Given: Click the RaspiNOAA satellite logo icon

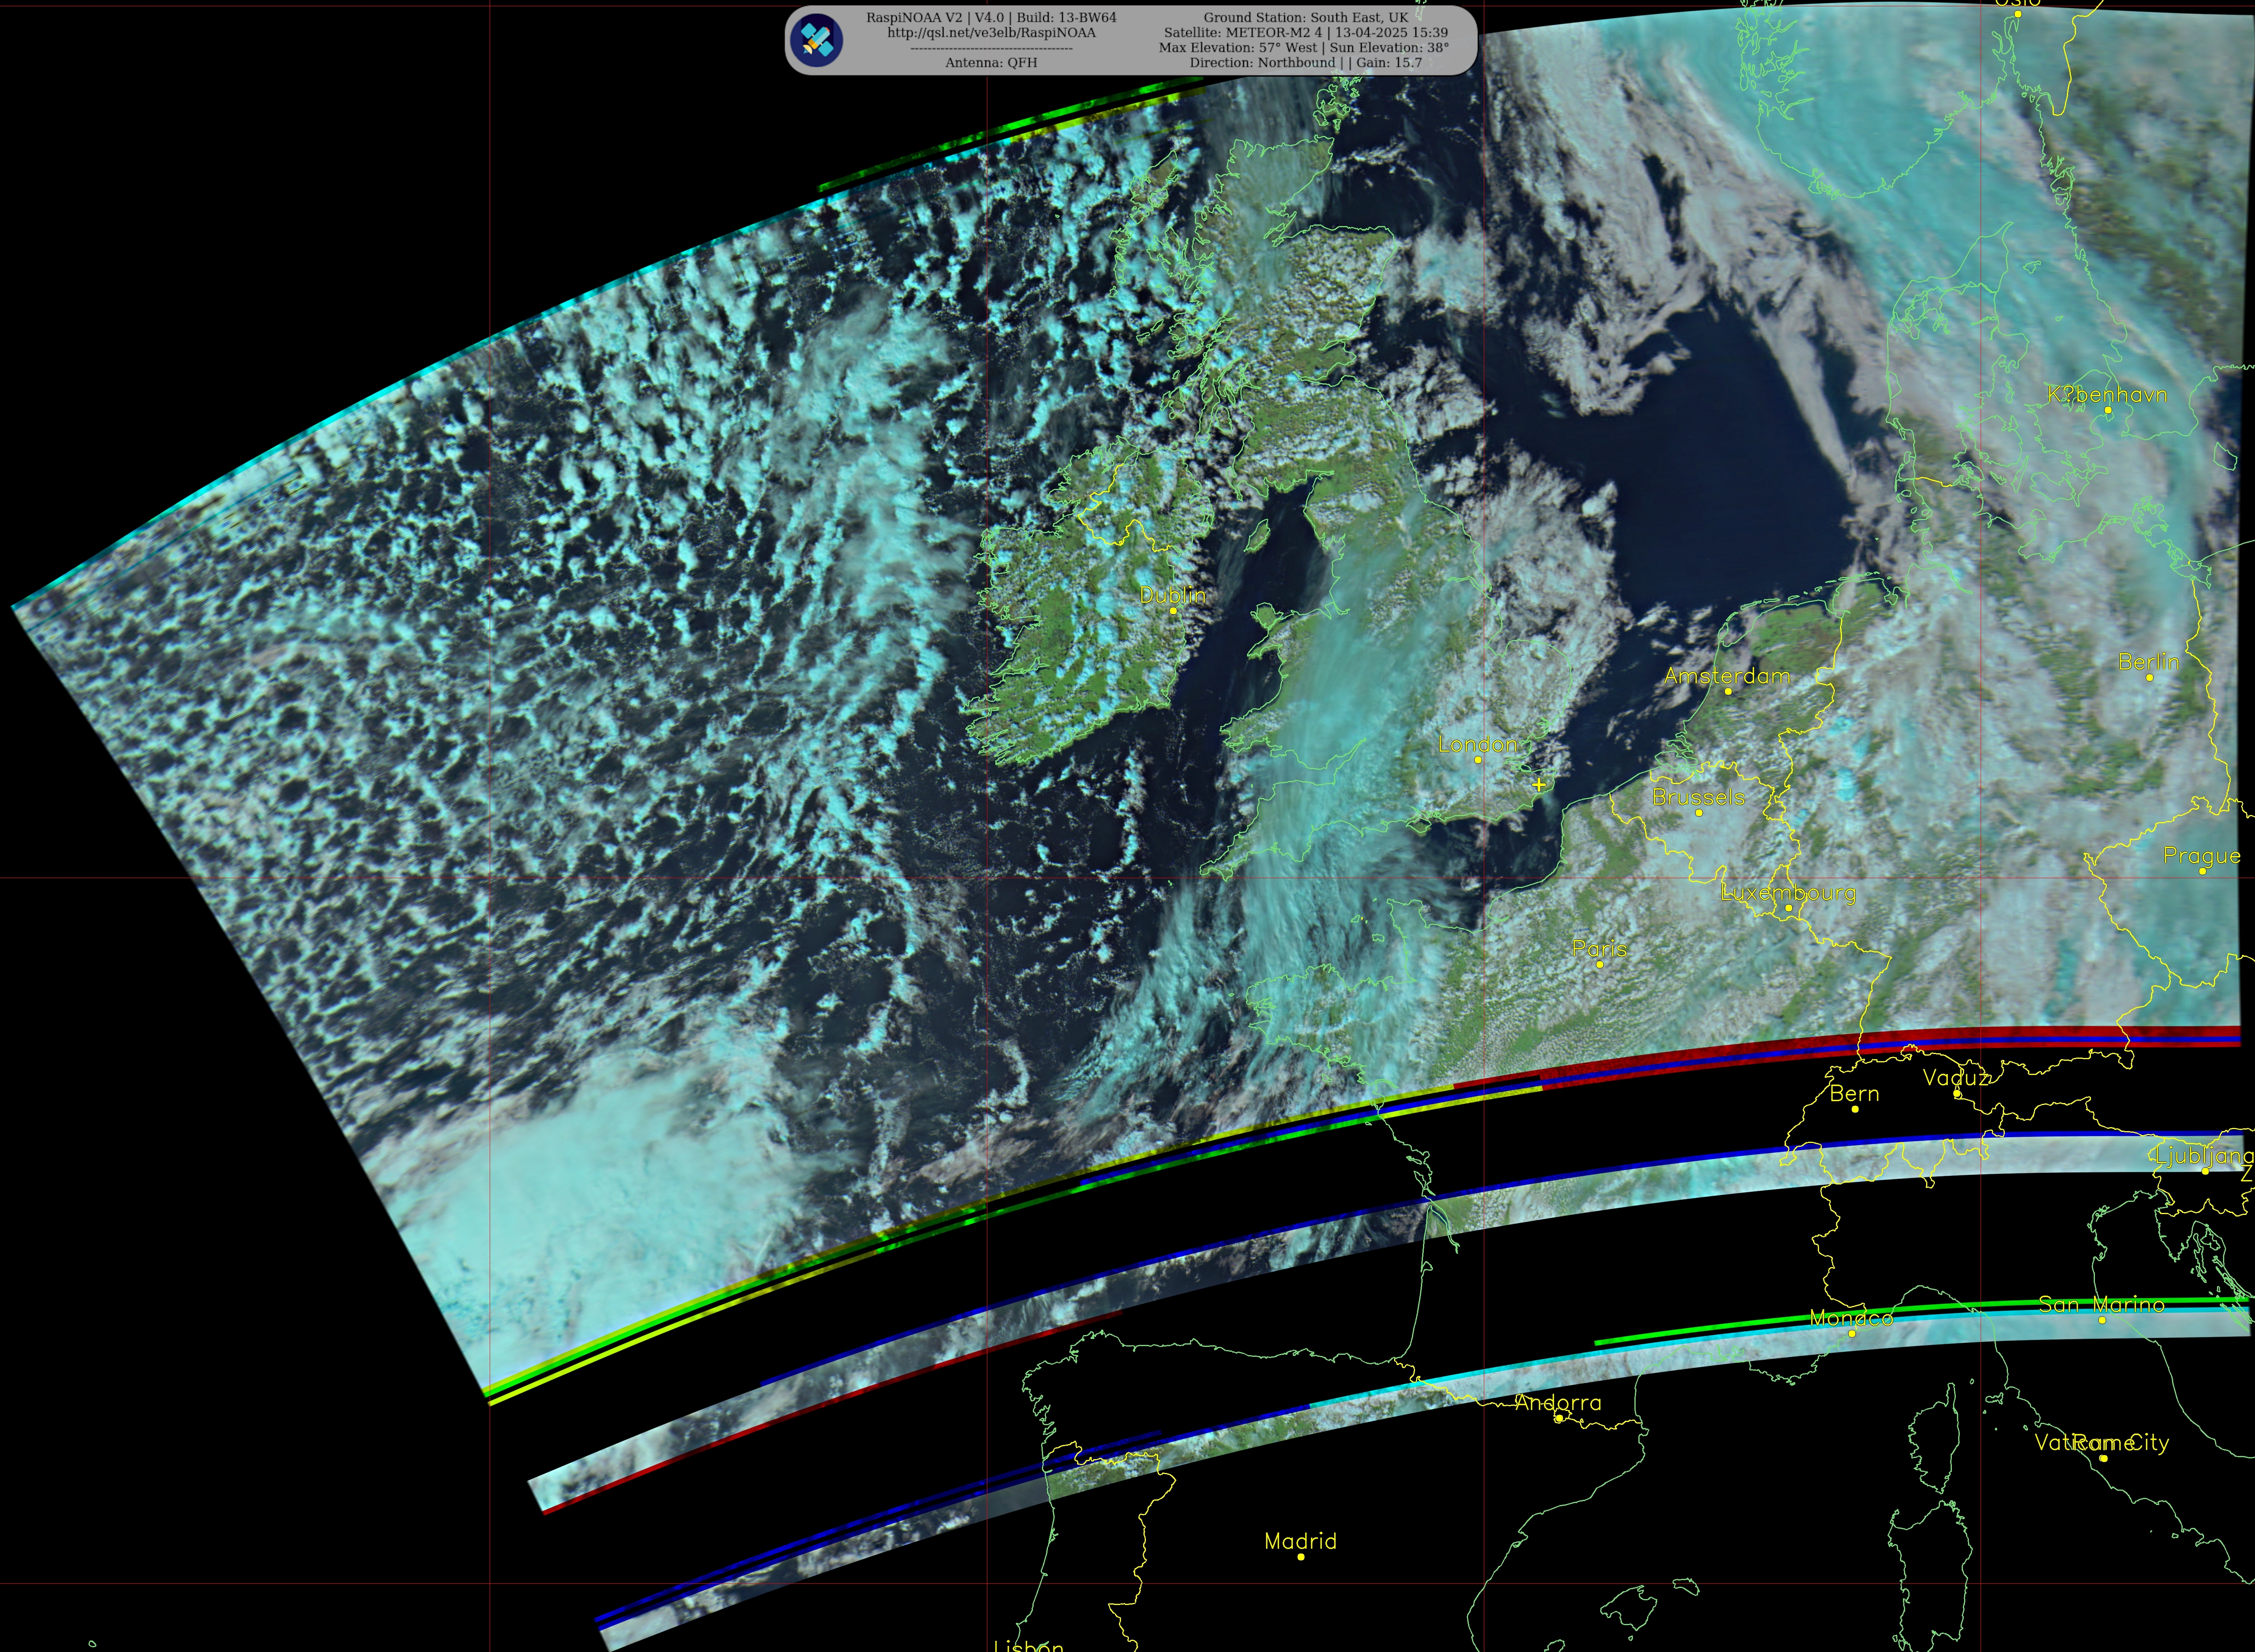Looking at the screenshot, I should pyautogui.click(x=815, y=40).
